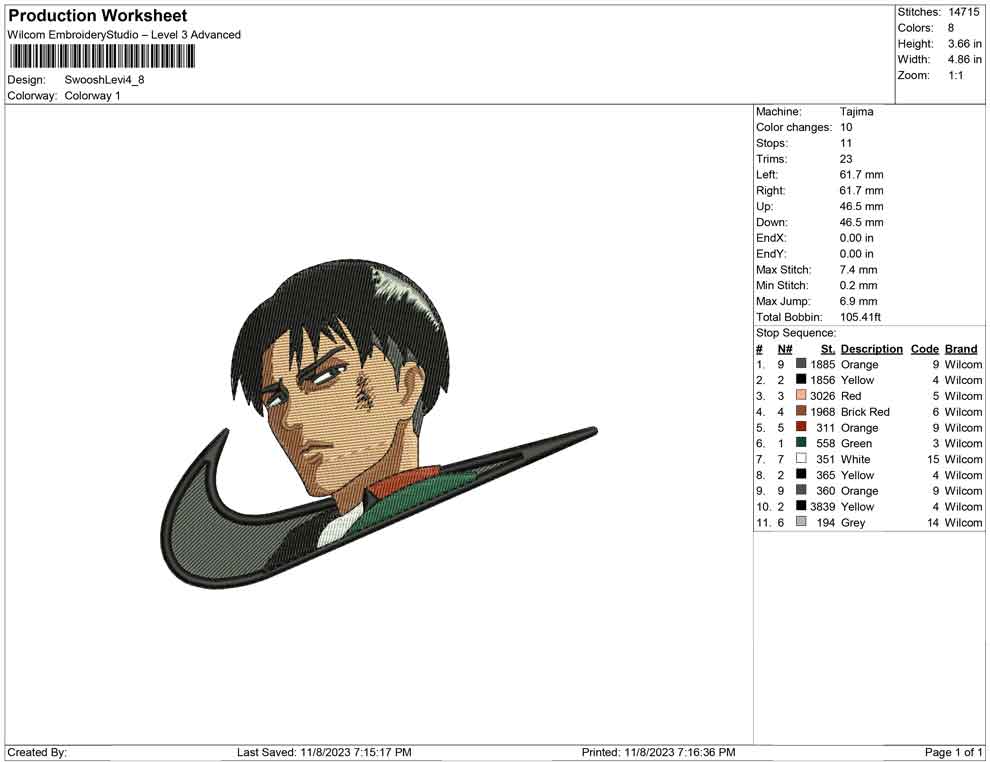990x762 pixels.
Task: Click the peach swatch for 3026 Red
Action: [801, 395]
